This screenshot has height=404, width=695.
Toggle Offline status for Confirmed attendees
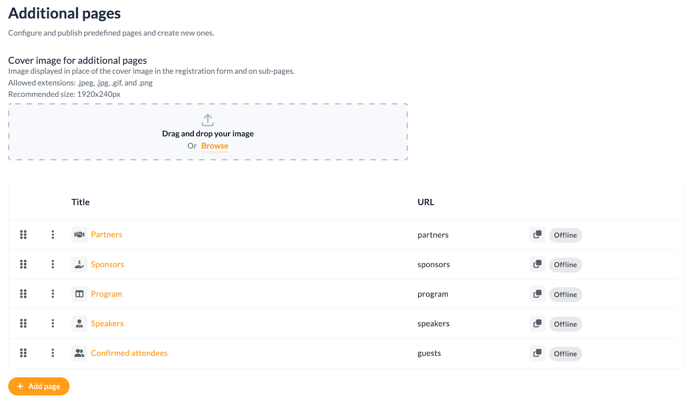point(565,354)
